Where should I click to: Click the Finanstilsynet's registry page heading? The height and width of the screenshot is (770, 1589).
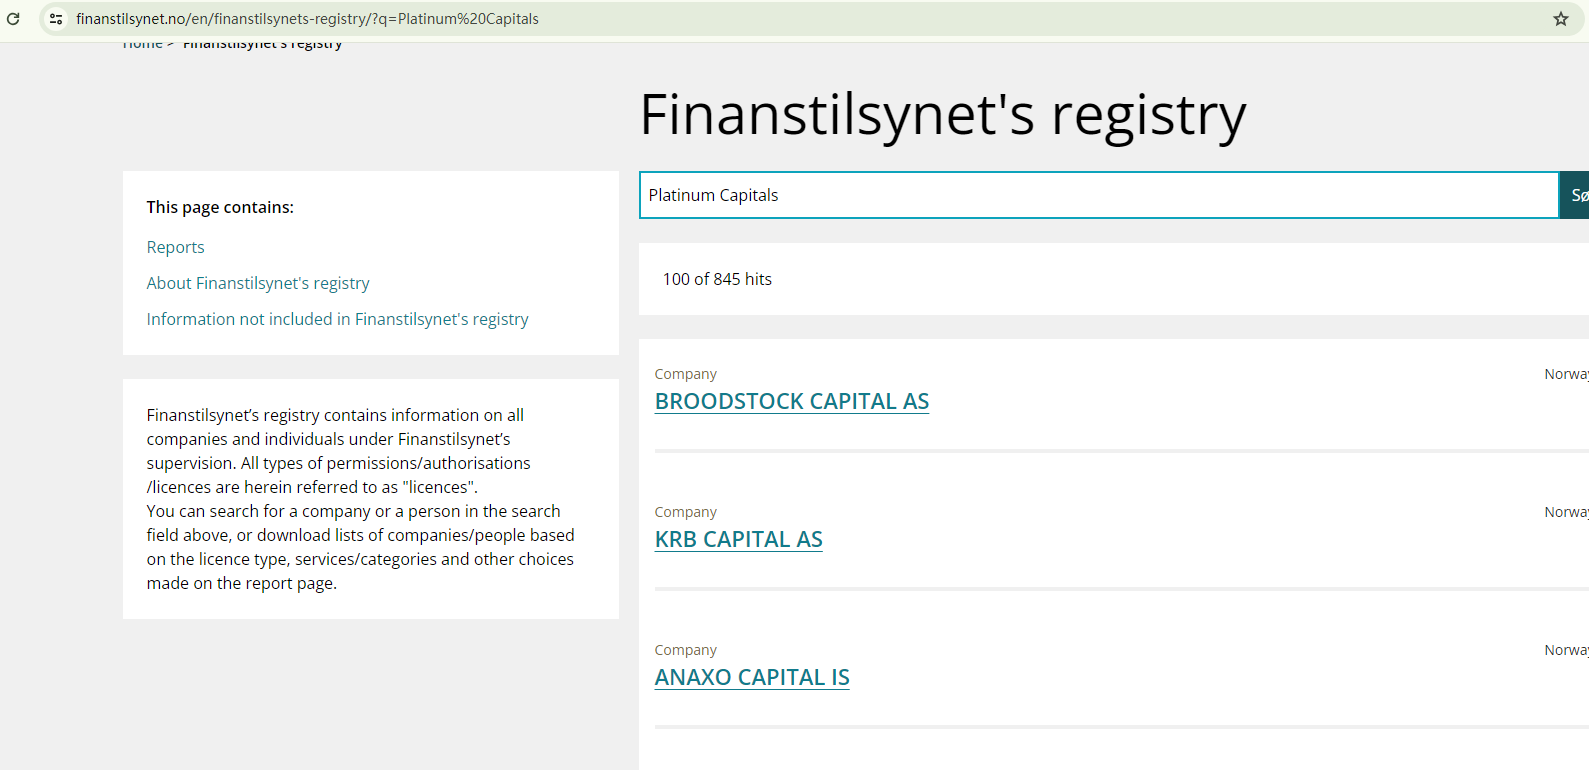(x=942, y=114)
